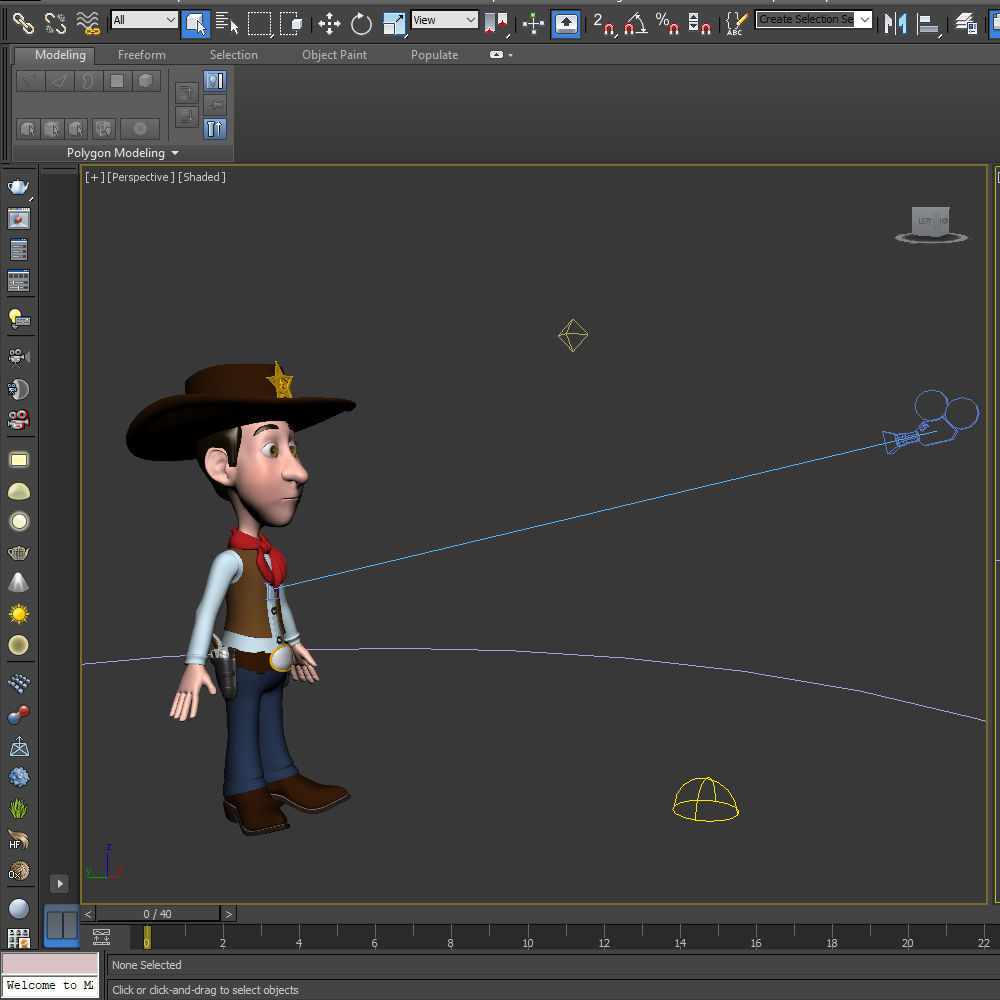Click the Select and Manipulate icon
Image resolution: width=1000 pixels, height=1000 pixels.
point(533,24)
